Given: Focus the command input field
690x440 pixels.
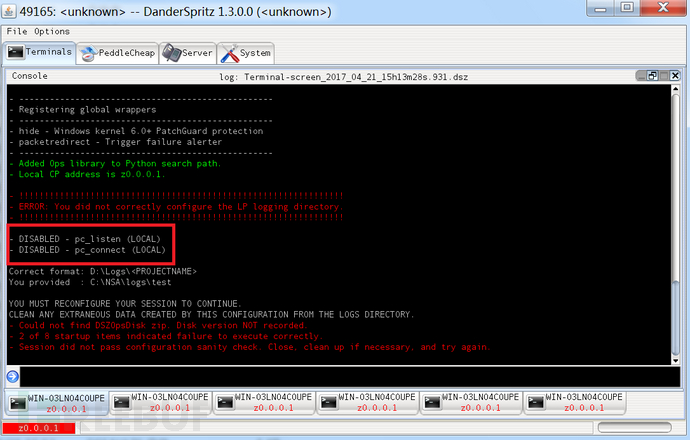Looking at the screenshot, I should [350, 377].
